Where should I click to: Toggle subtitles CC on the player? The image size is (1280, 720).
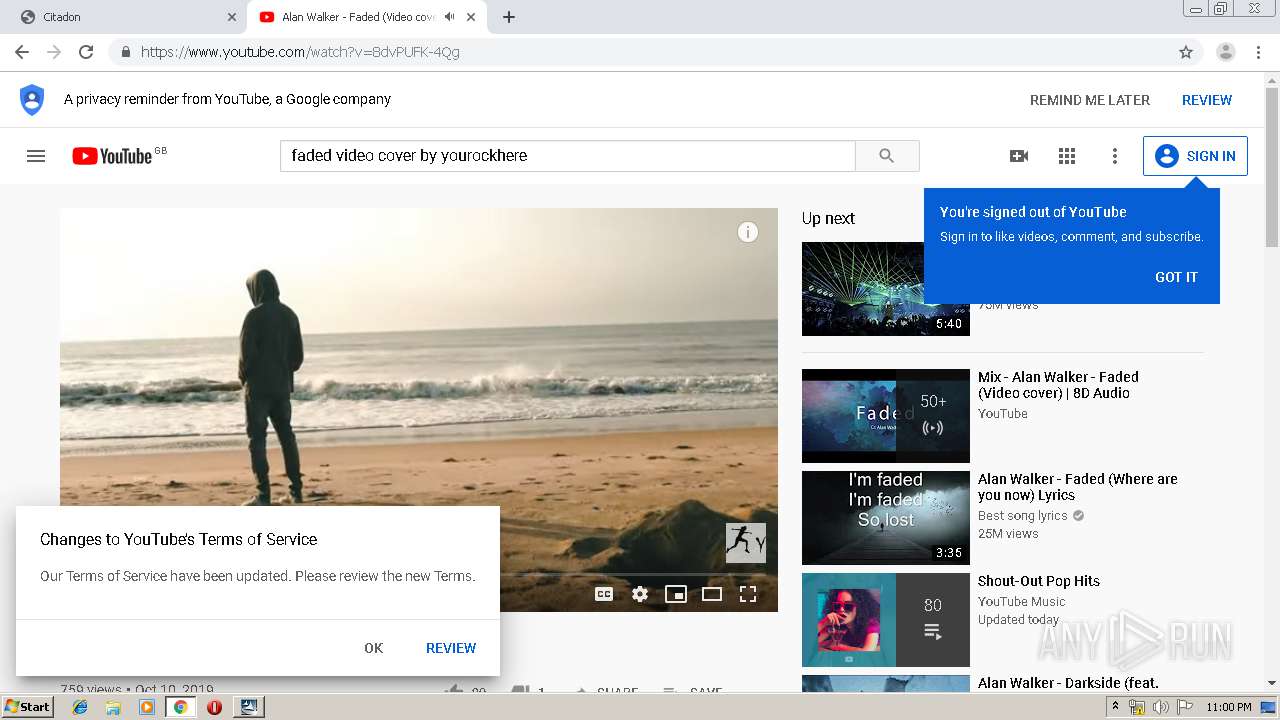[x=604, y=594]
